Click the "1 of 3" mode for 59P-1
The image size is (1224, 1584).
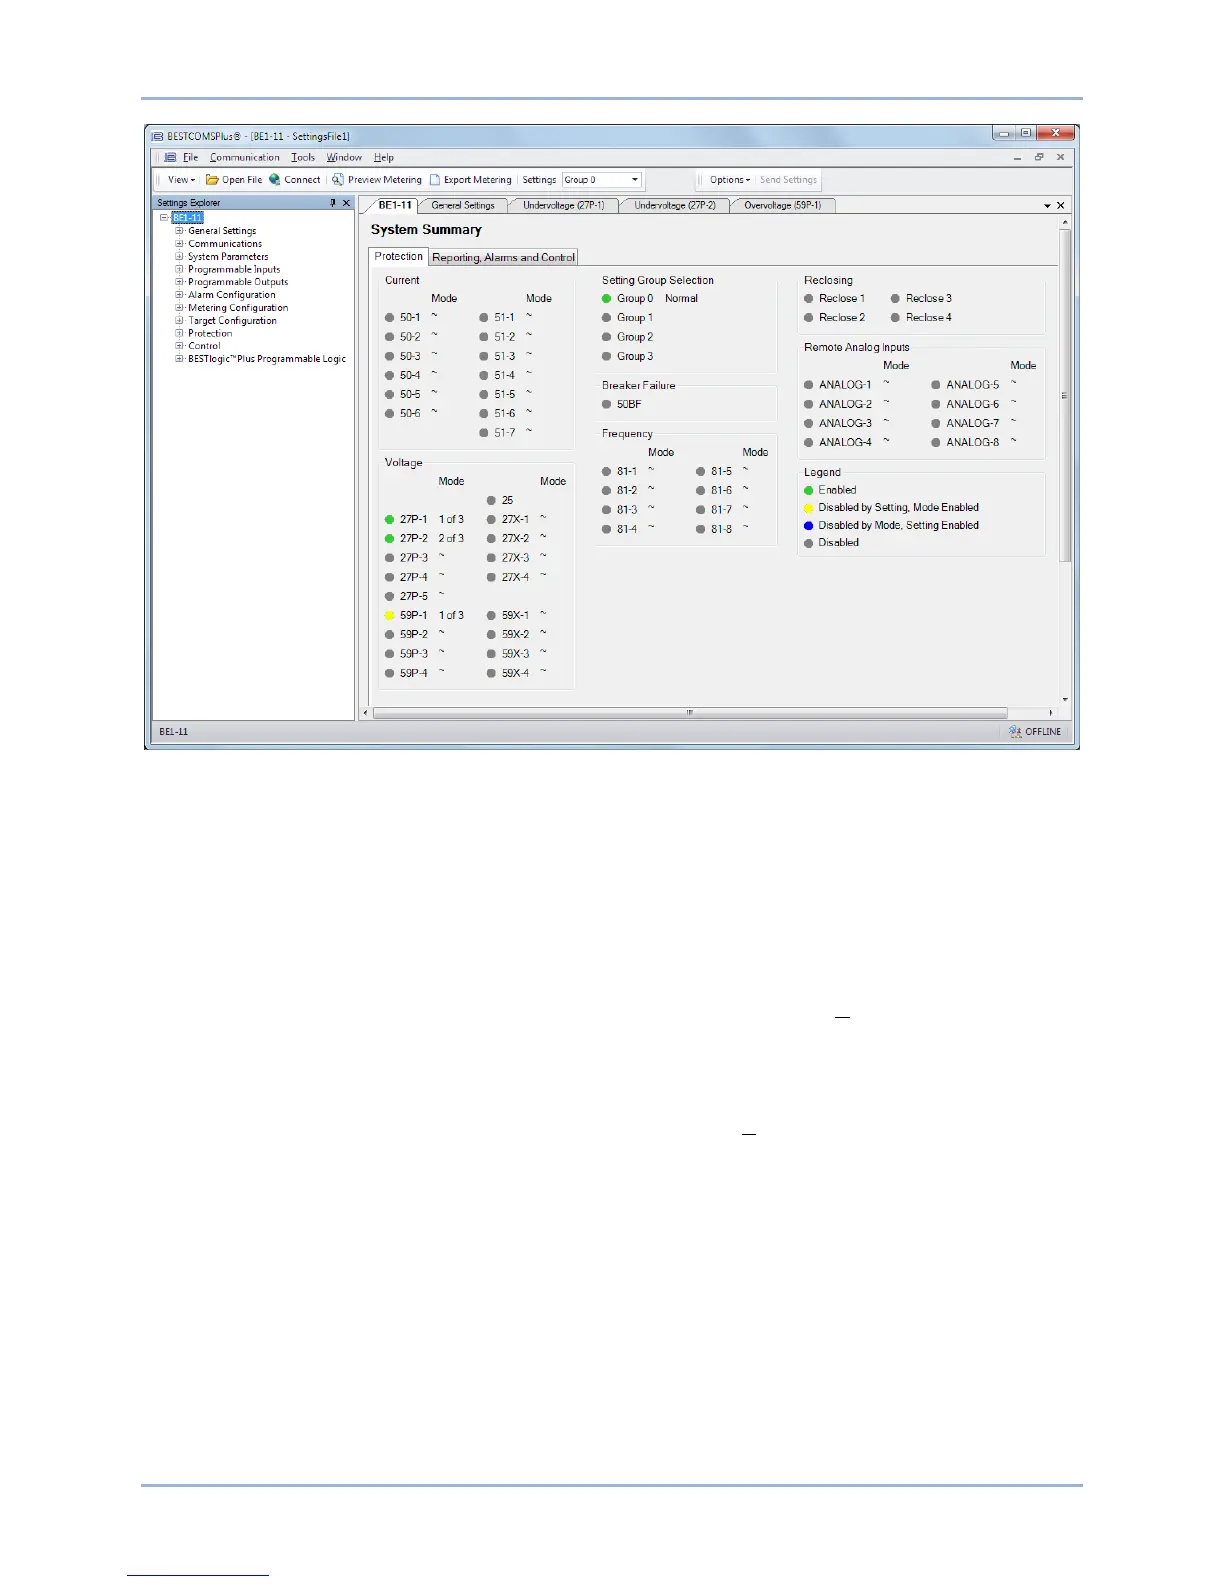pos(451,616)
